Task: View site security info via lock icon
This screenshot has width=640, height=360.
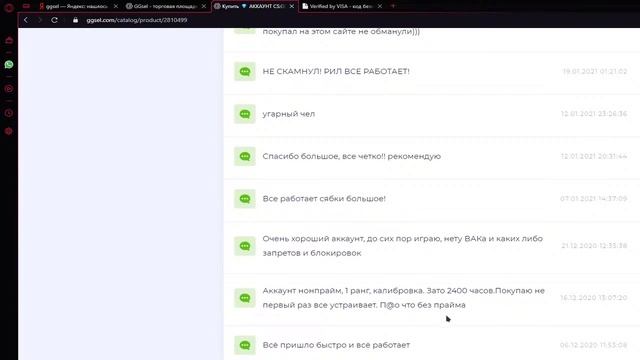Action: point(75,20)
